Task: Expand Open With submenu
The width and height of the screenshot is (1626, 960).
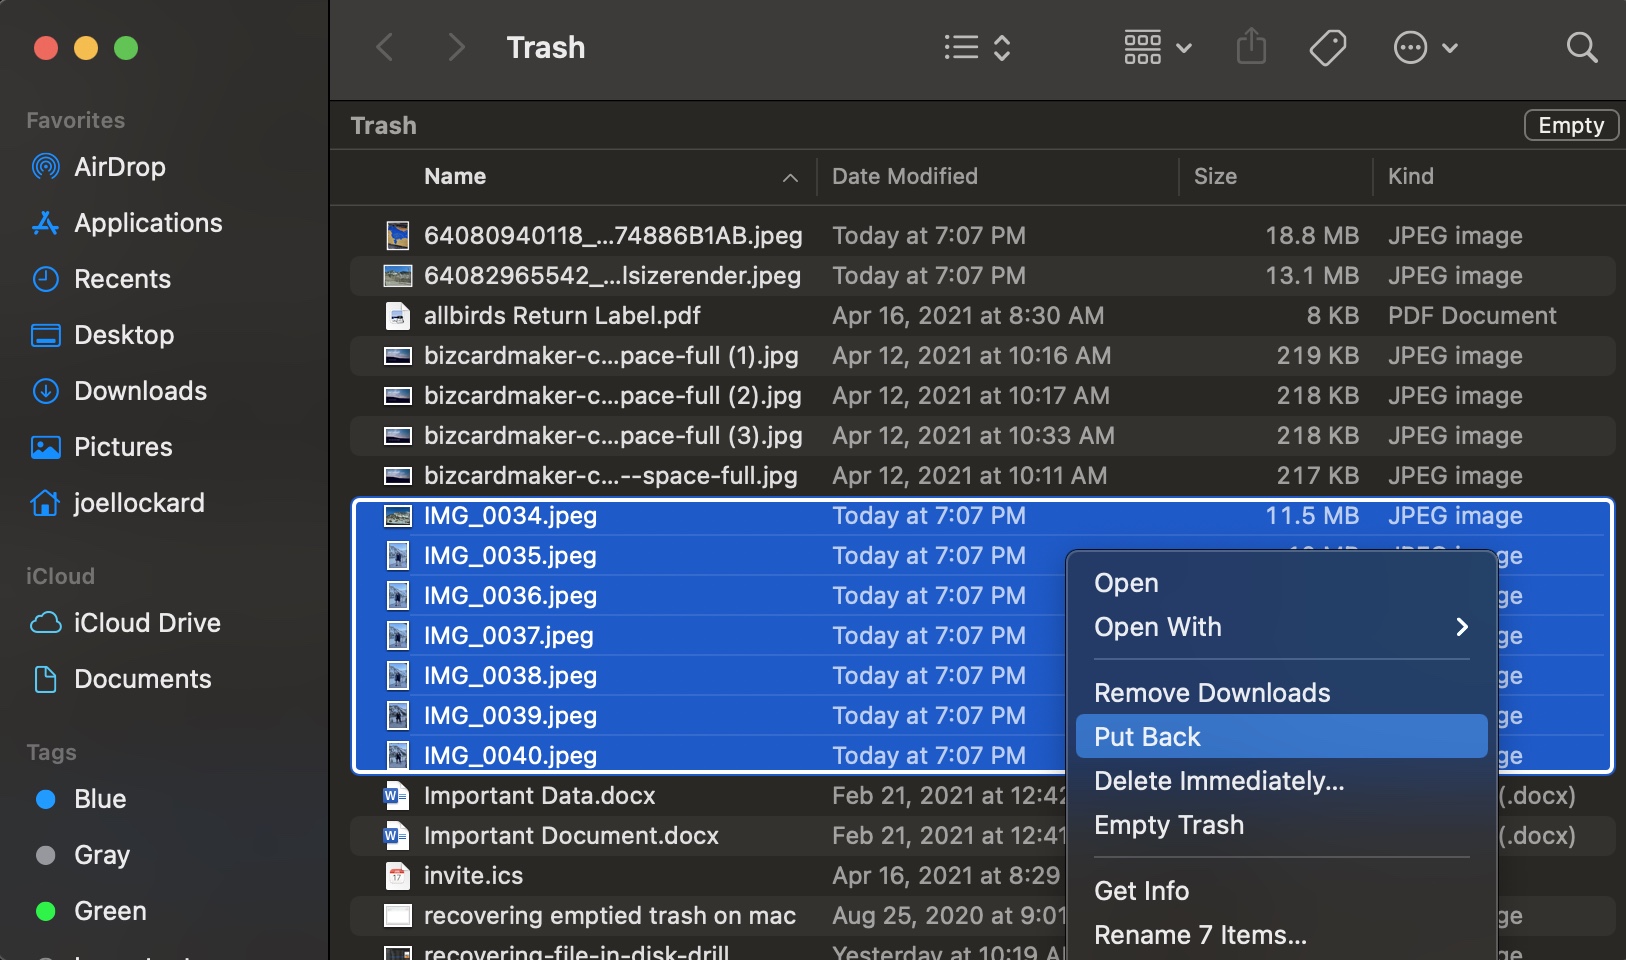Action: point(1281,627)
